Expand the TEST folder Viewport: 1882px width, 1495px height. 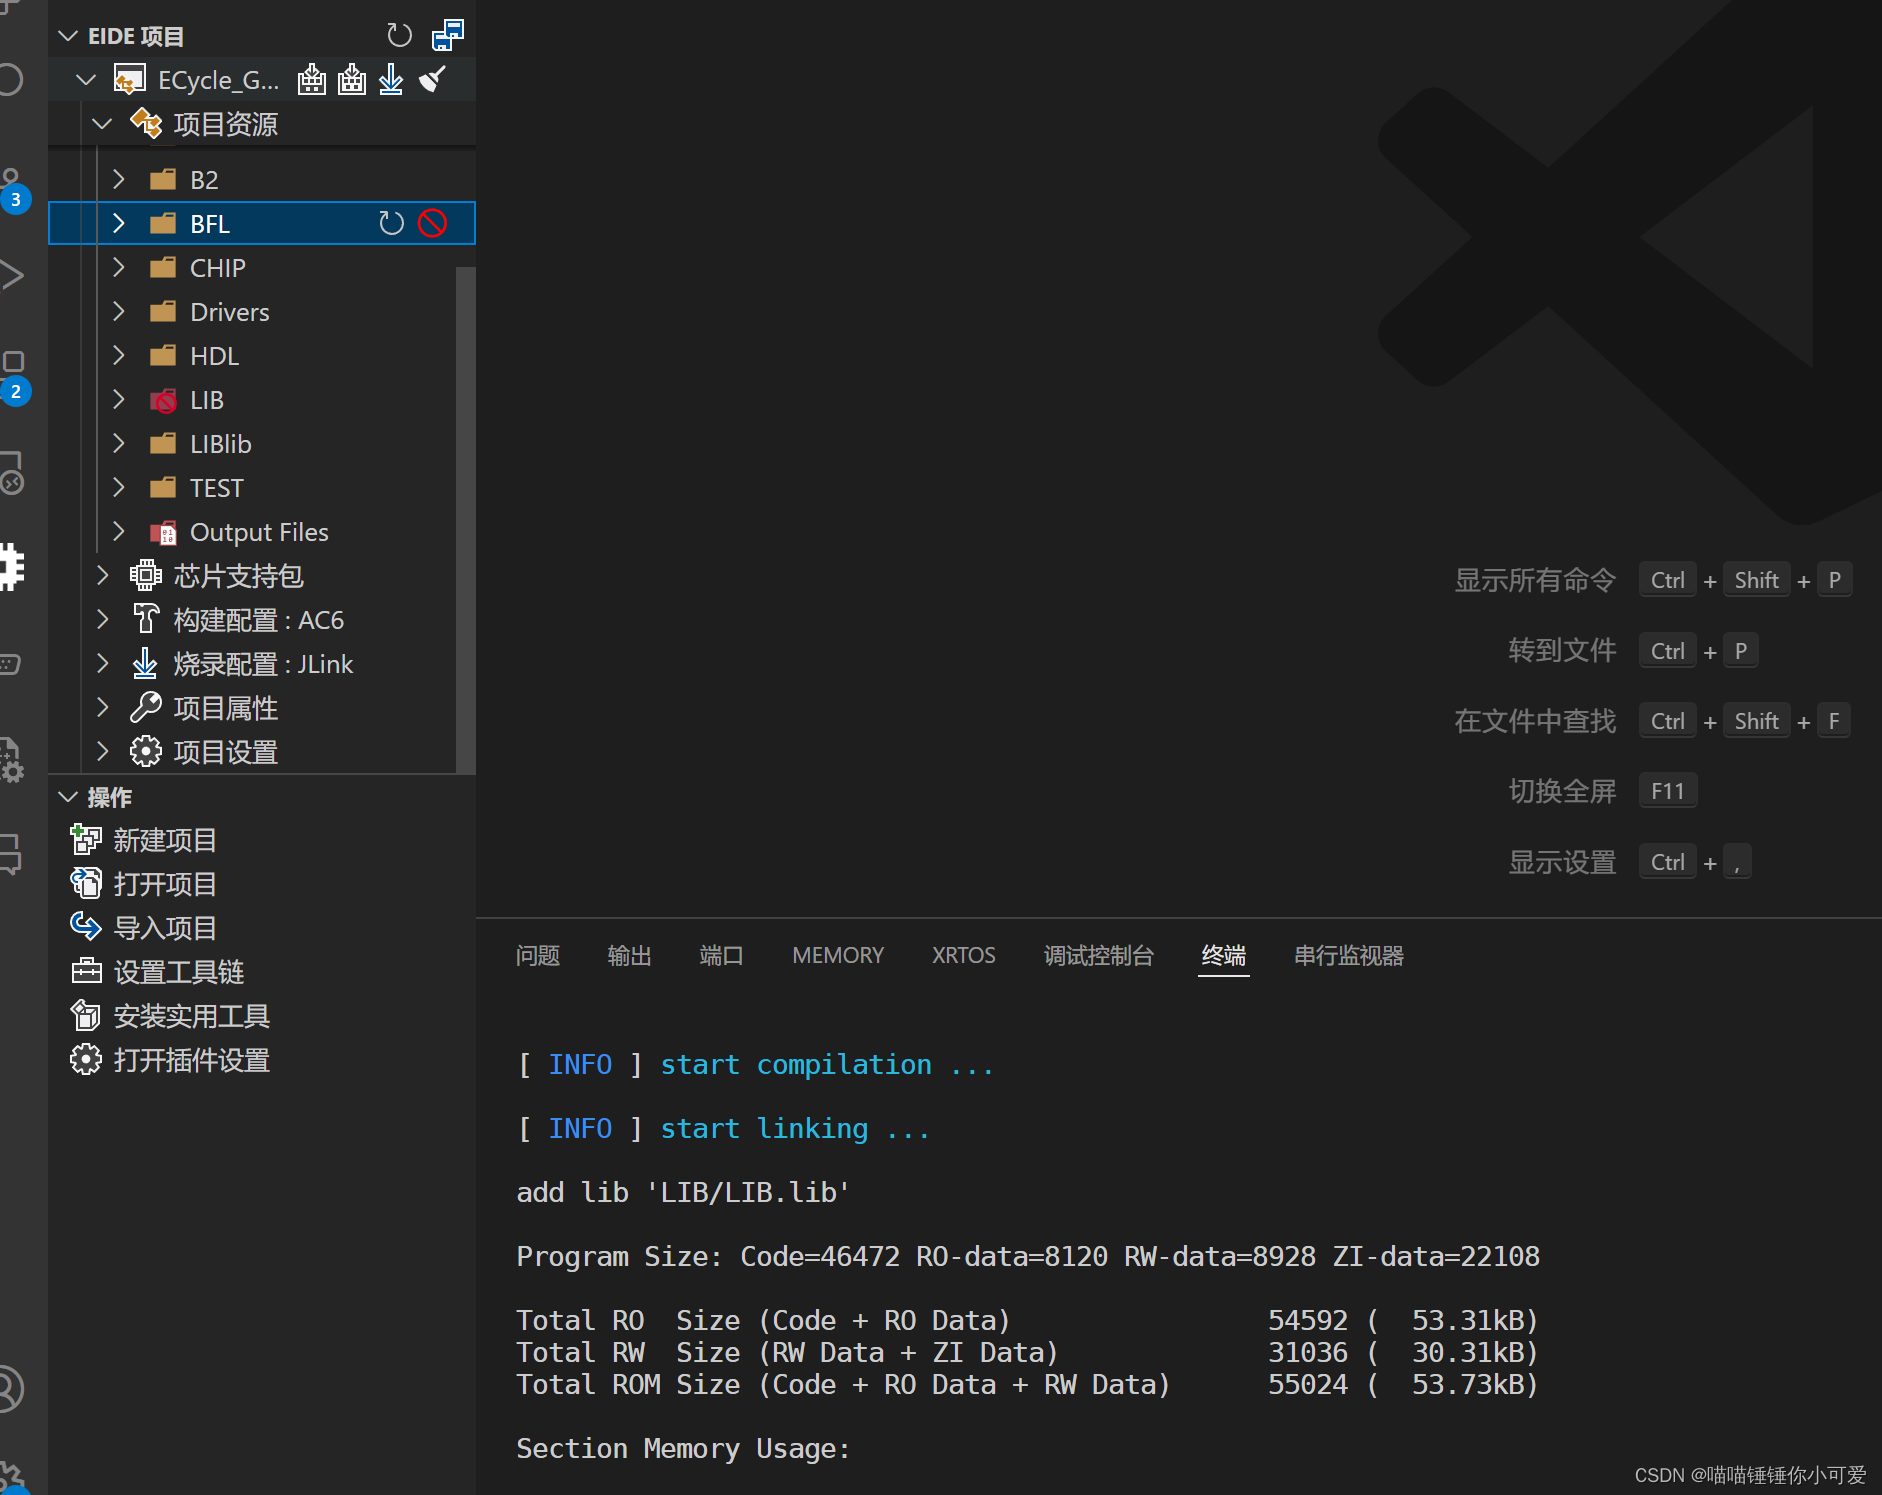coord(119,487)
